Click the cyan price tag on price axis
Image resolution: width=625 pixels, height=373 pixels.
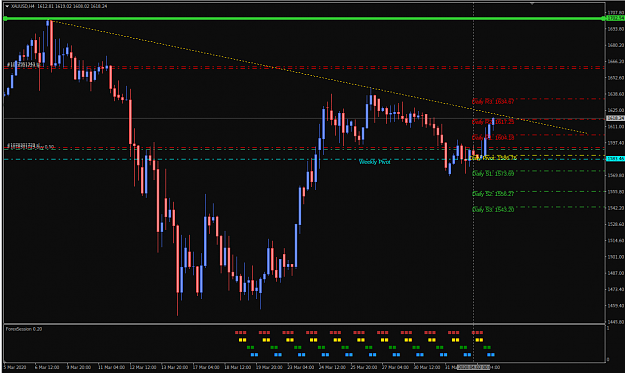click(x=615, y=159)
